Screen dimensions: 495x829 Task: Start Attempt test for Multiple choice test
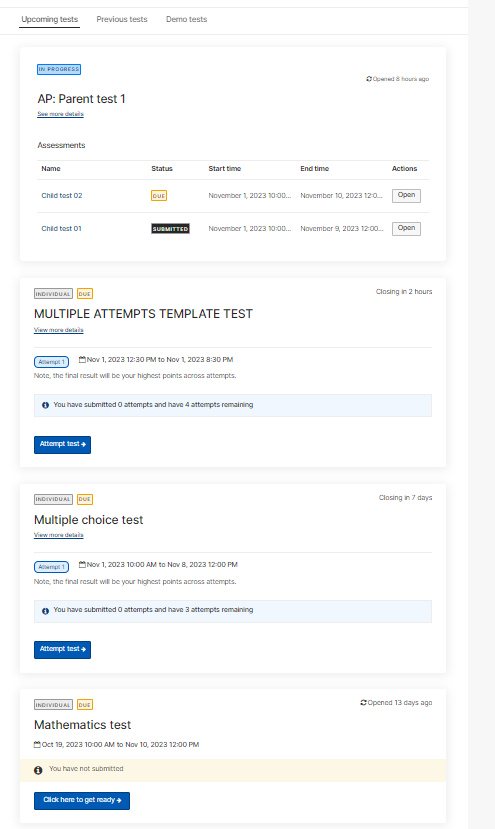[x=62, y=650]
